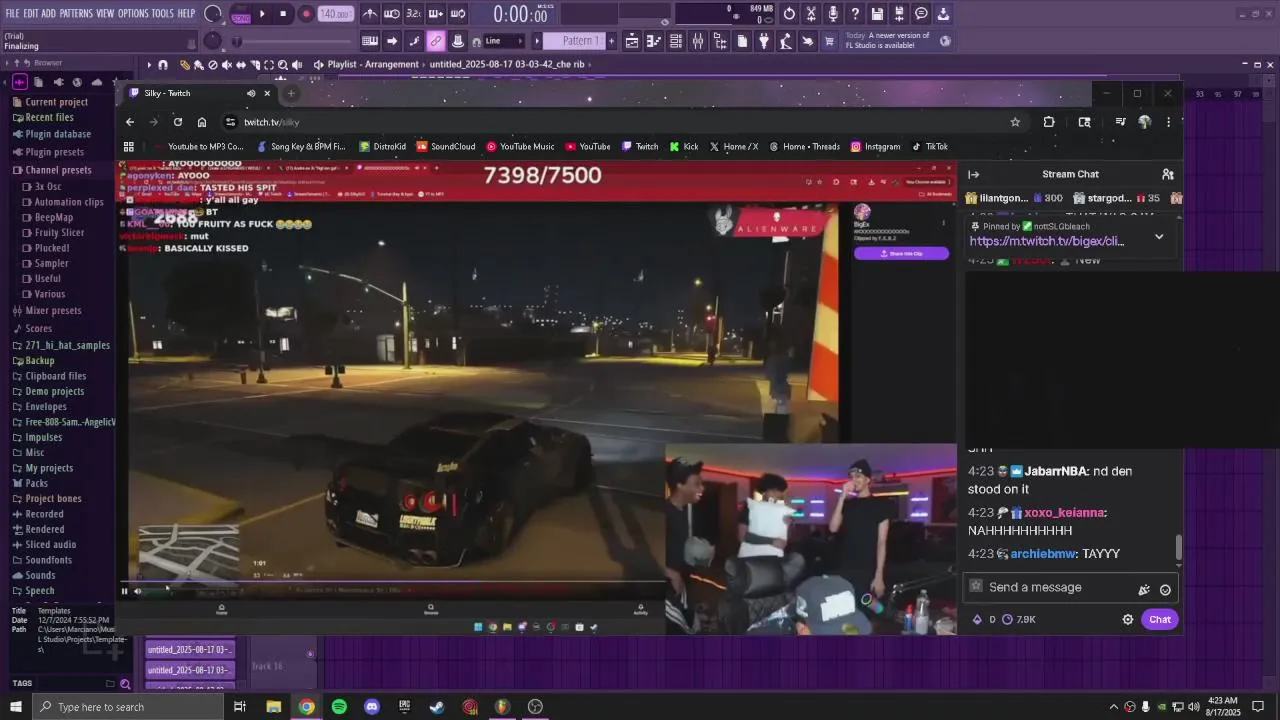The height and width of the screenshot is (720, 1280).
Task: Click the FL Studio play button
Action: click(262, 14)
